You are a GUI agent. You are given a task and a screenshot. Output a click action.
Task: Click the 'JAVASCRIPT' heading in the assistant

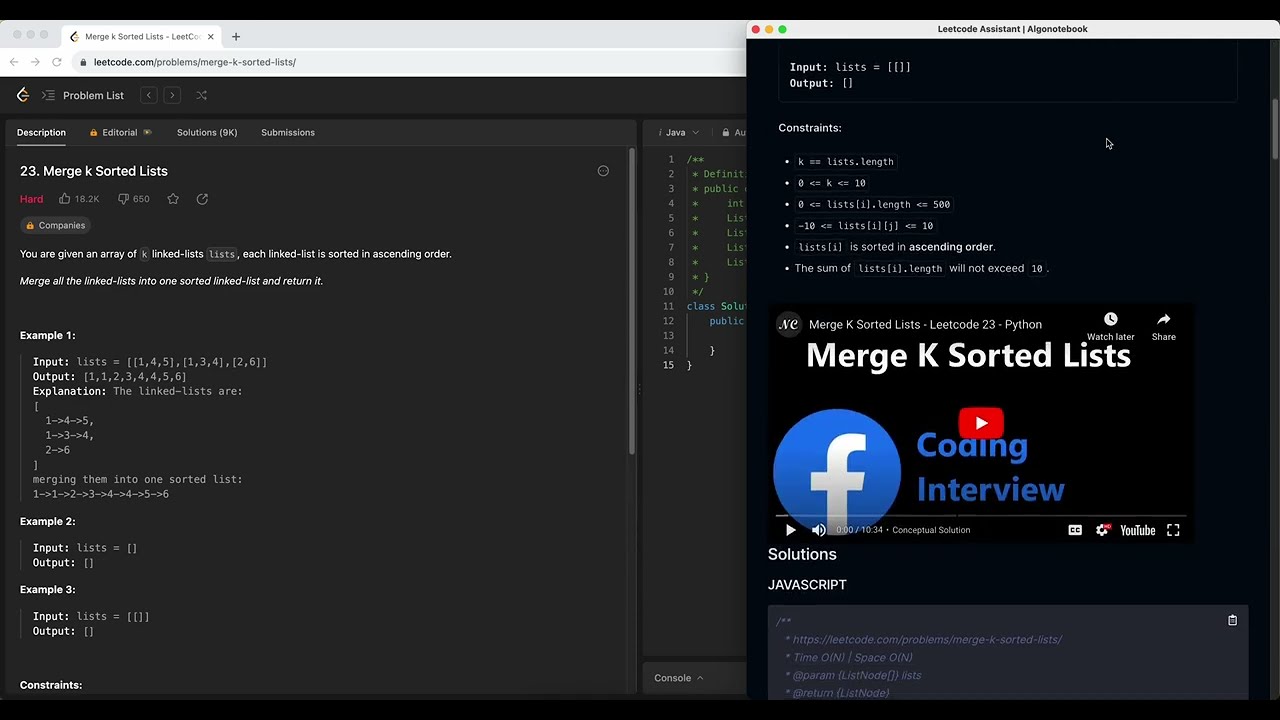click(807, 585)
